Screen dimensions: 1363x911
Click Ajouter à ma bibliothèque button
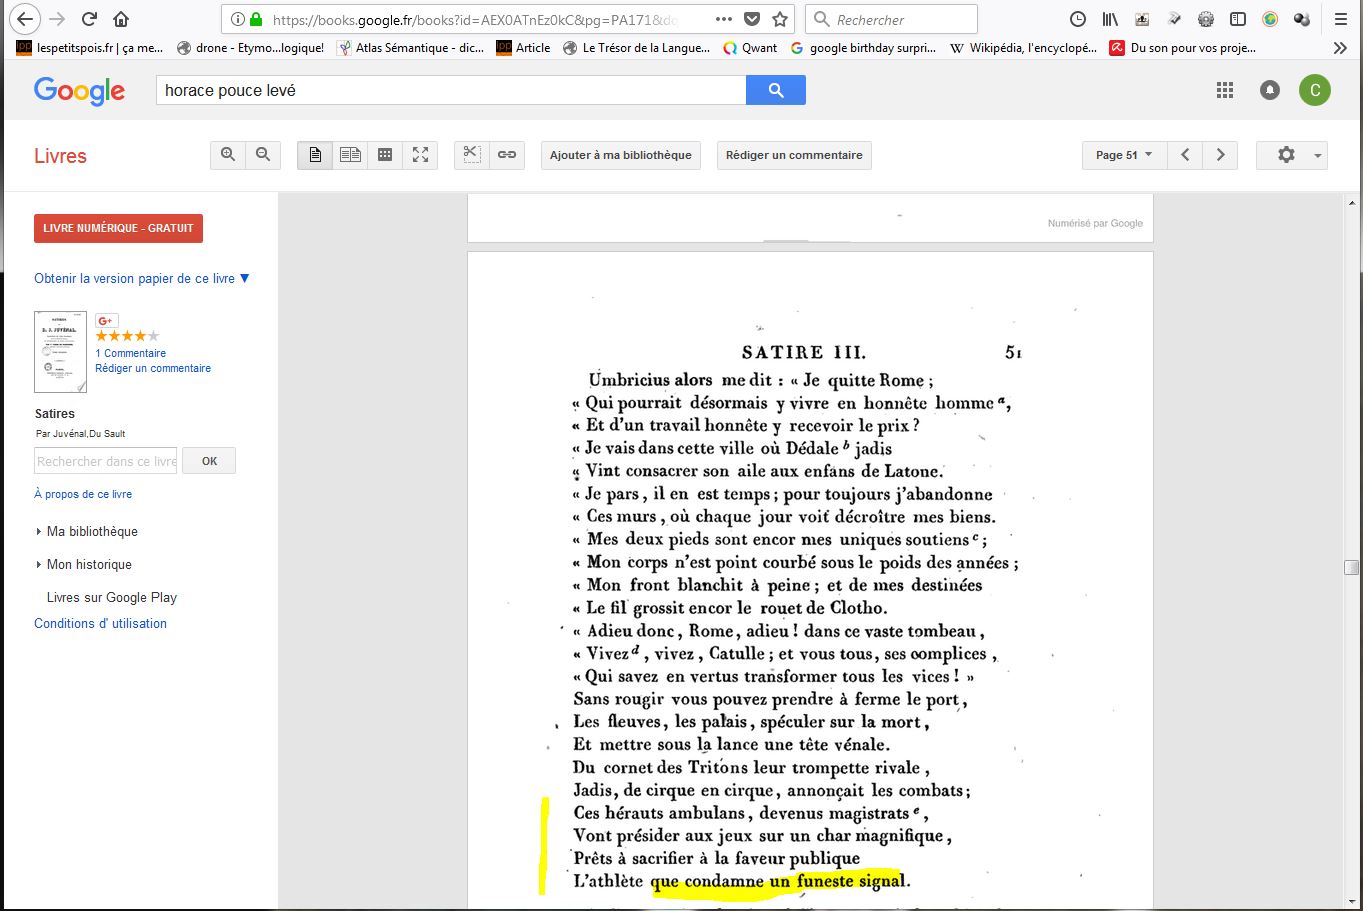(620, 155)
